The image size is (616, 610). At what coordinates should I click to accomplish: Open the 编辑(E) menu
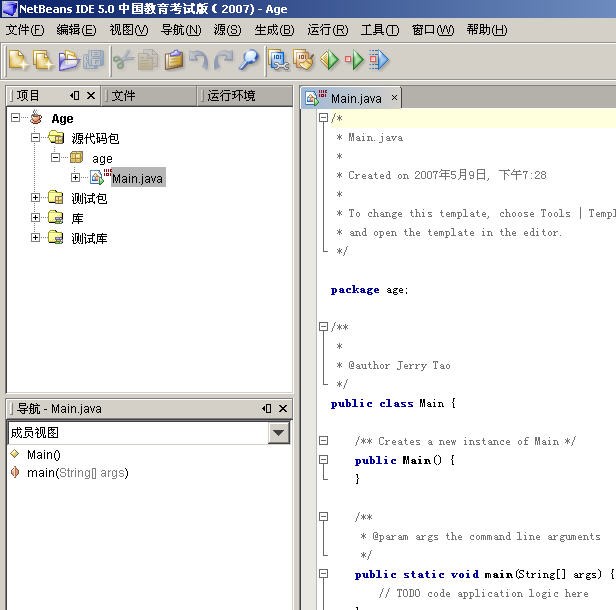[x=76, y=30]
